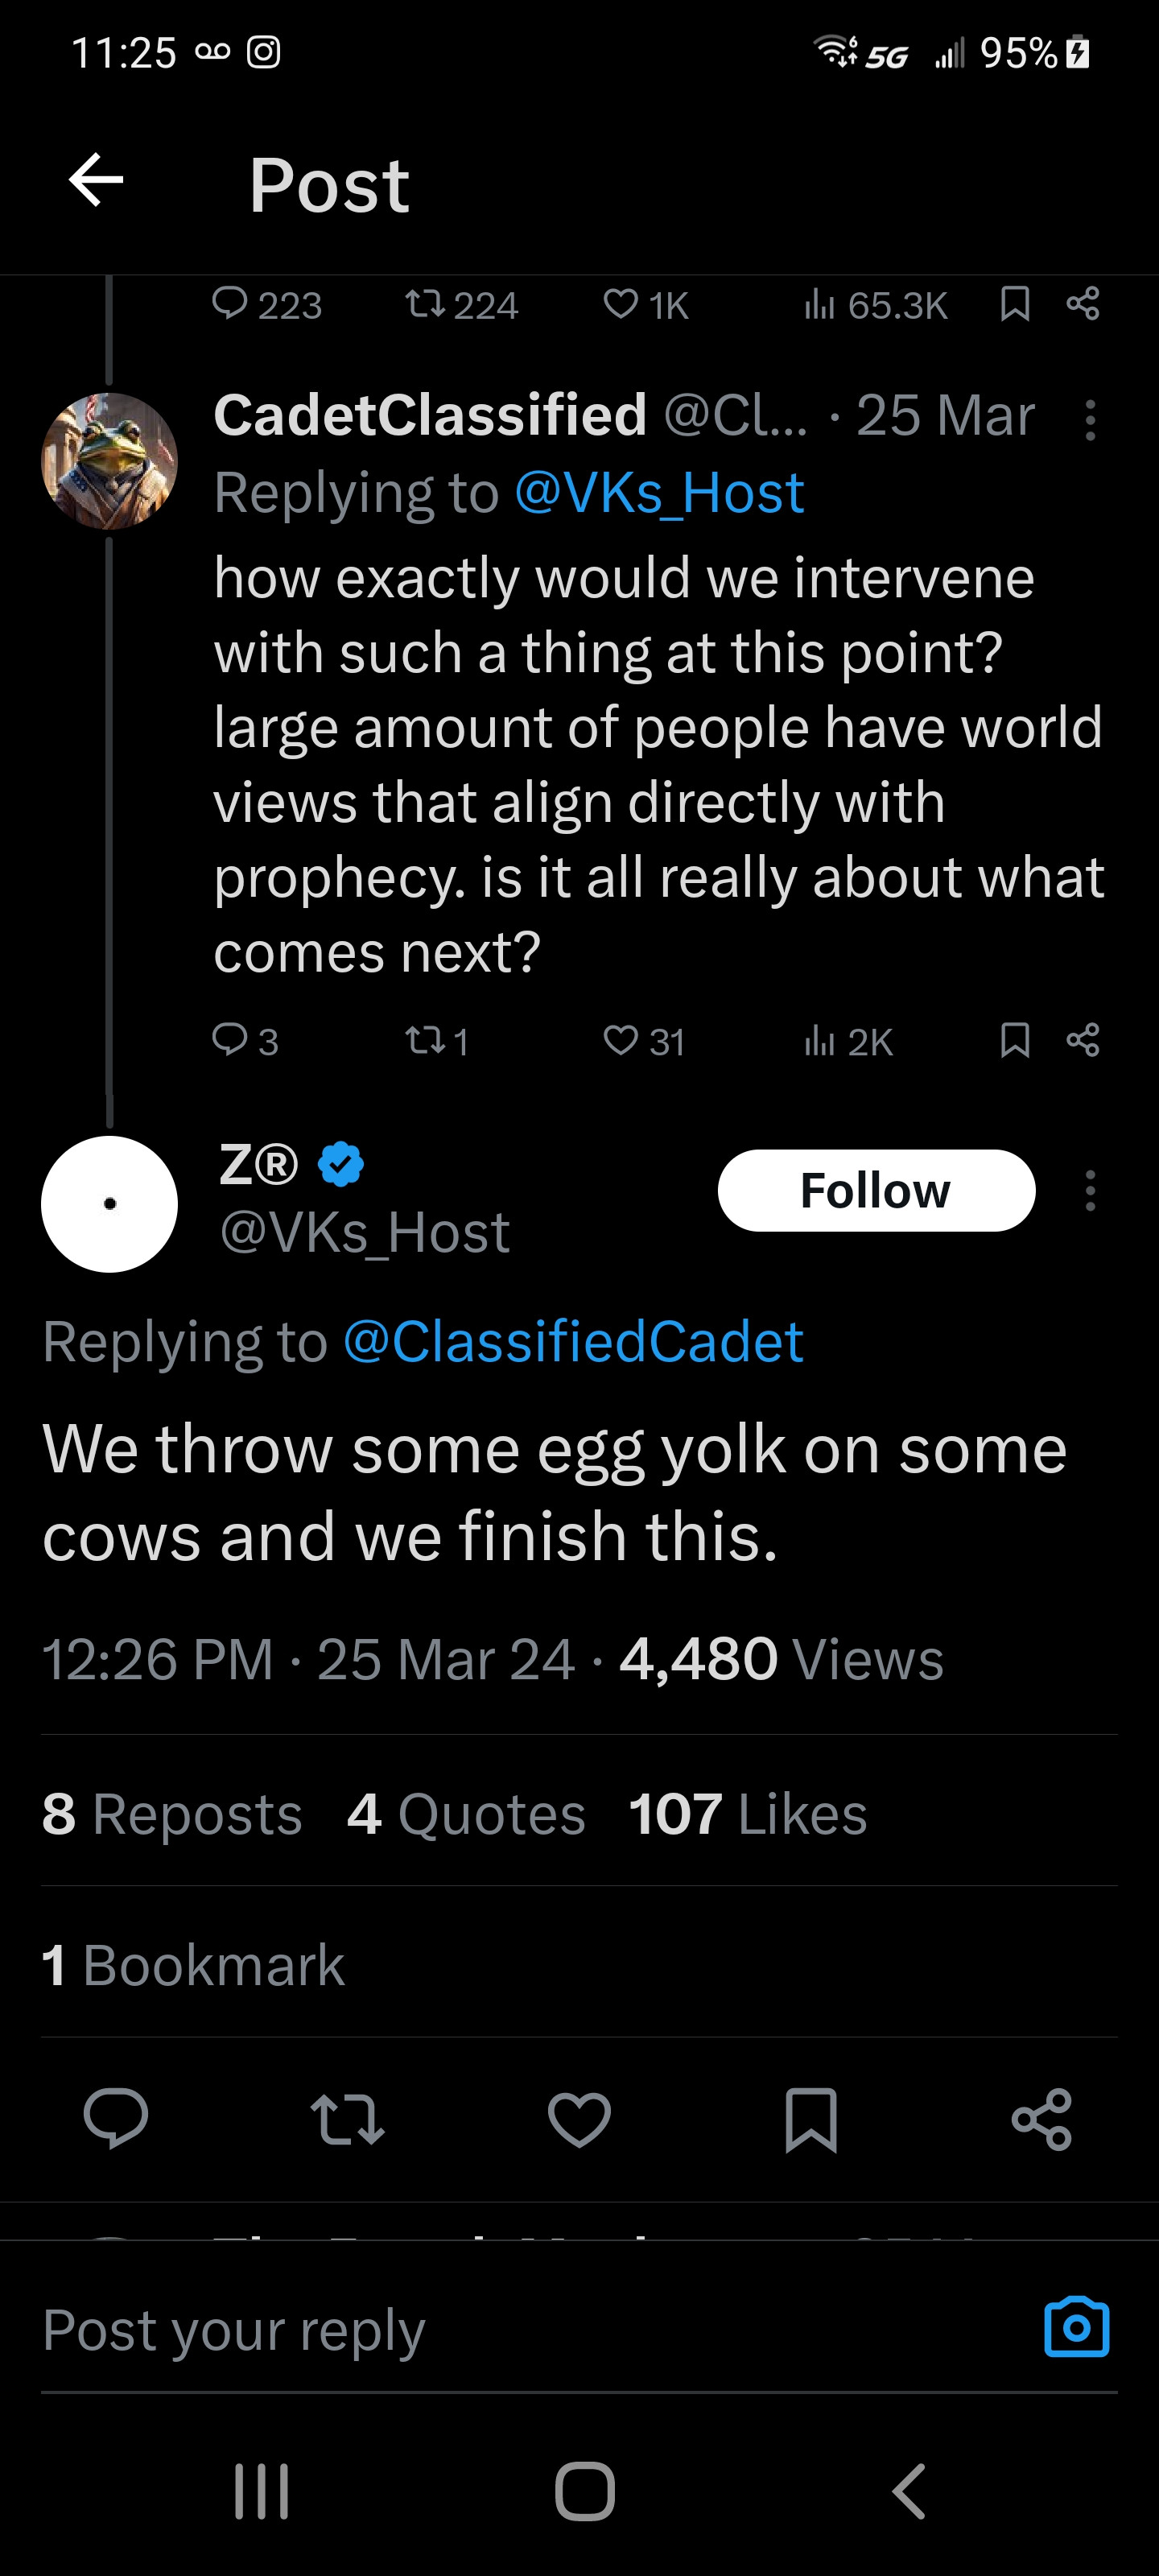The width and height of the screenshot is (1159, 2576).
Task: Open CadetClassified's frog profile picture
Action: tap(109, 461)
